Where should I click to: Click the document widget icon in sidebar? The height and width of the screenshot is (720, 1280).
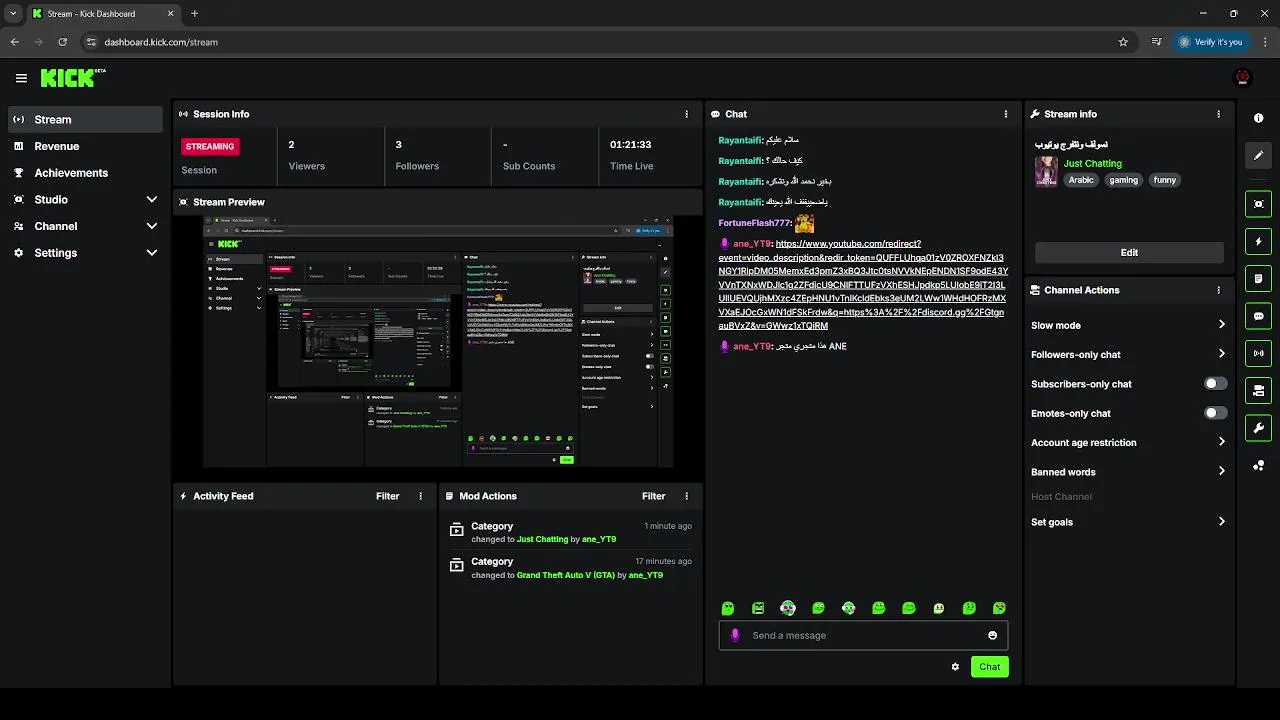point(1258,278)
